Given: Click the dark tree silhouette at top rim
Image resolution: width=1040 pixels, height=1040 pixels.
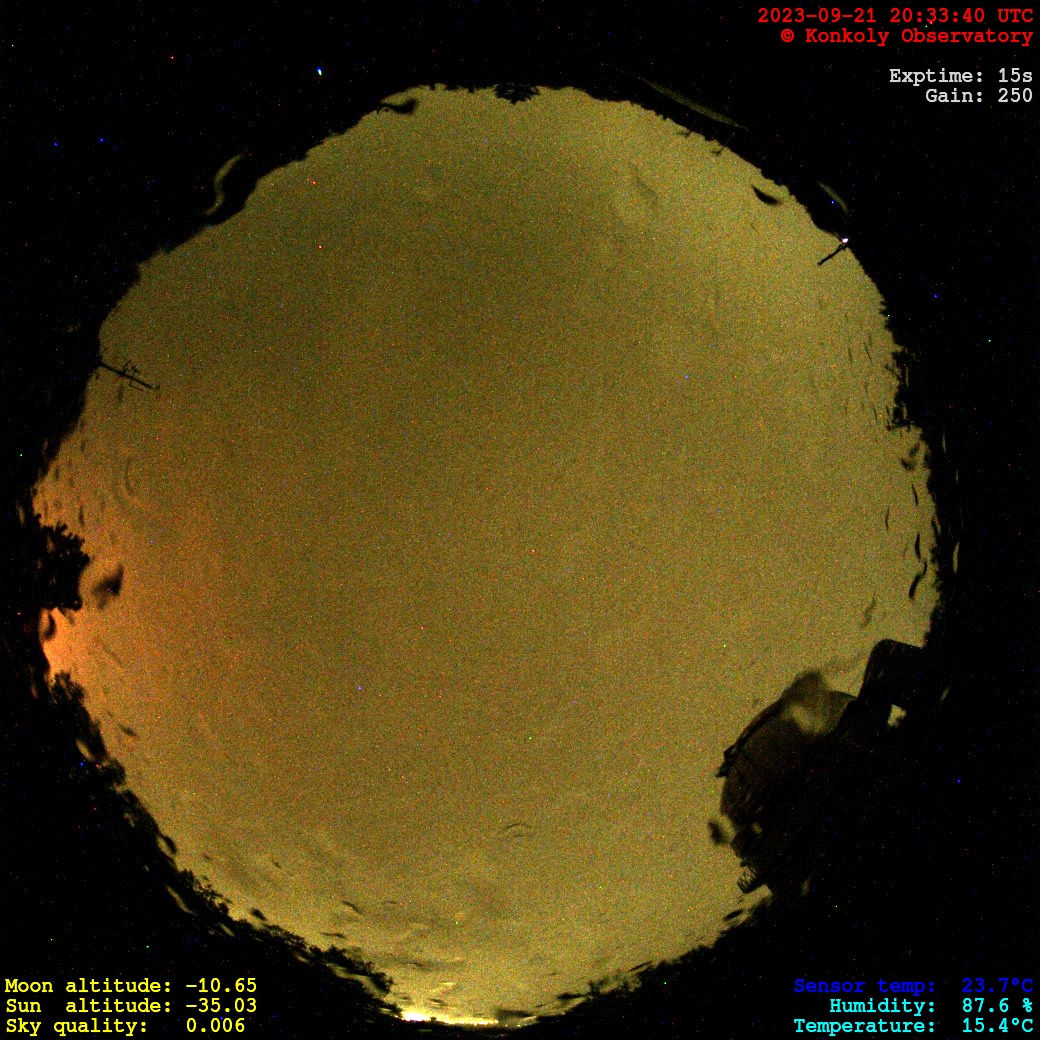Looking at the screenshot, I should (515, 93).
